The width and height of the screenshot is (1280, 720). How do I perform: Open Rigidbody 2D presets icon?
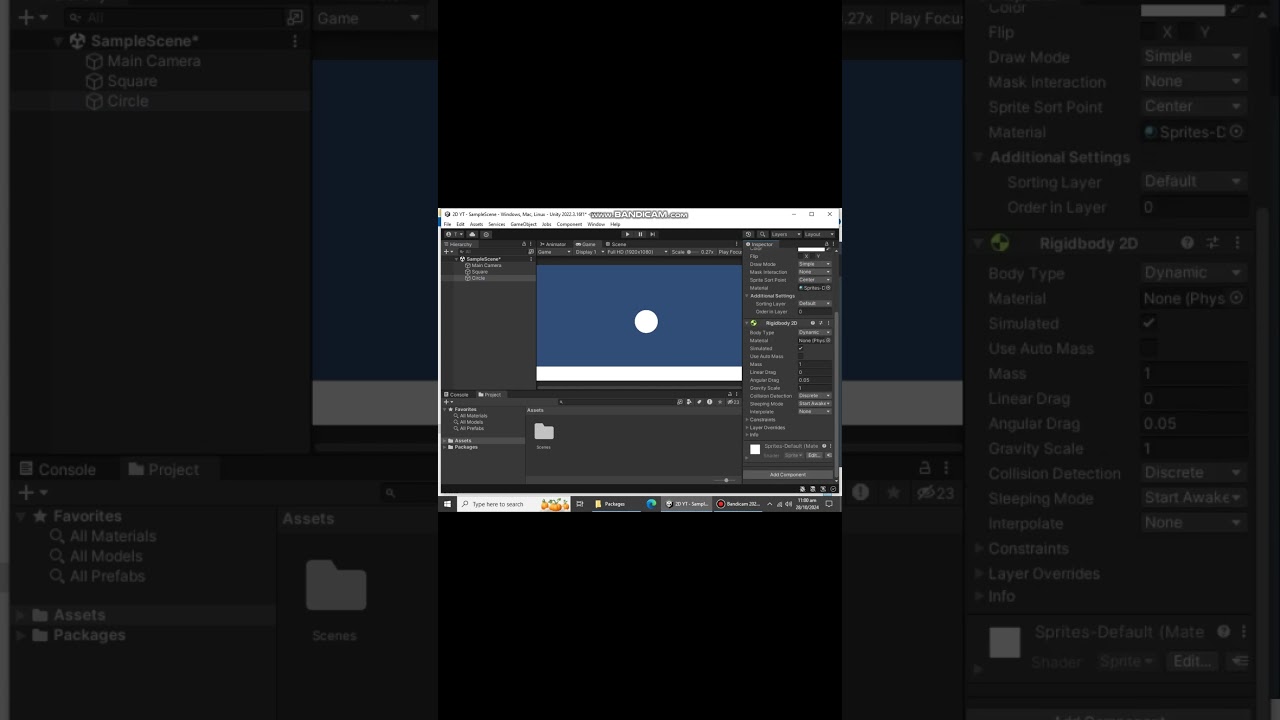pyautogui.click(x=821, y=323)
